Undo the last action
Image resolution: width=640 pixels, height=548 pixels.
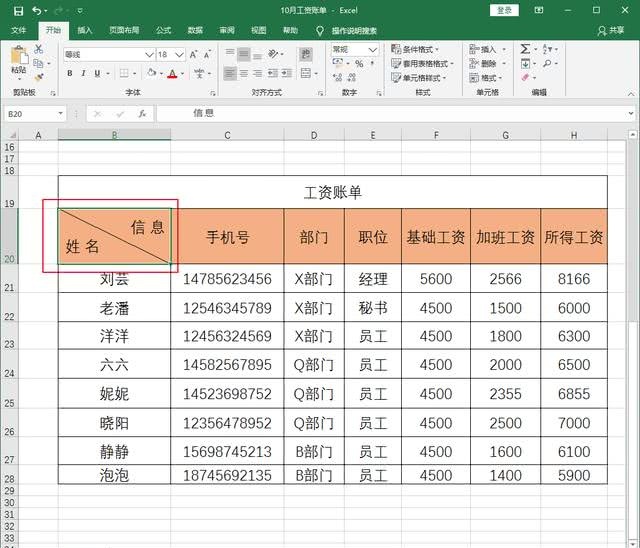(36, 11)
